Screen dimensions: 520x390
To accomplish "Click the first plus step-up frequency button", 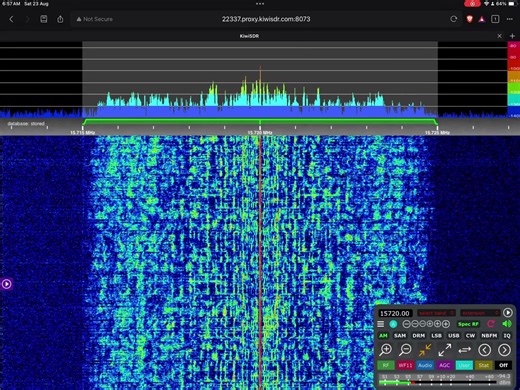I will [430, 324].
